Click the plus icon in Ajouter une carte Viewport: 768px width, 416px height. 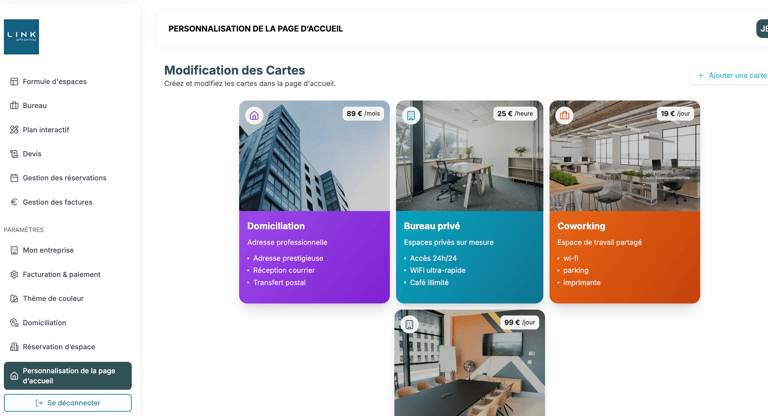[700, 75]
